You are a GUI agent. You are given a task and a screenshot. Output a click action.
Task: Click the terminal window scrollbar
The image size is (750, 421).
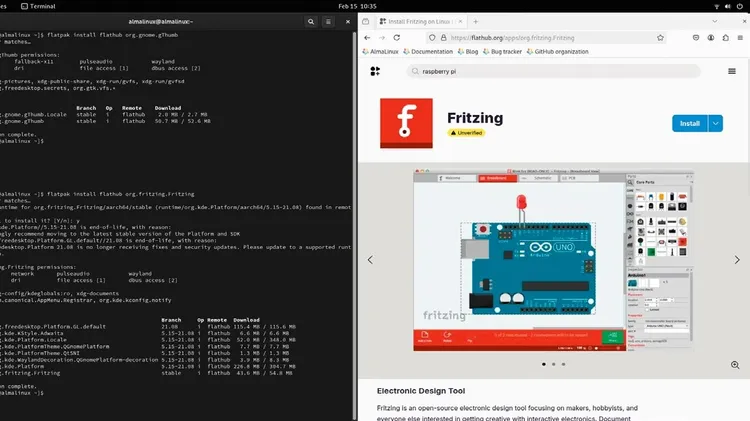pyautogui.click(x=354, y=225)
